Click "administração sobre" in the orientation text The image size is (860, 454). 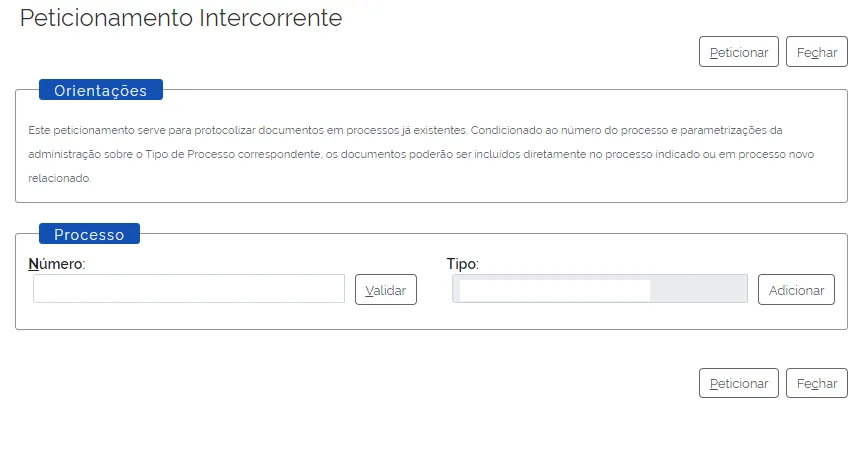pos(74,155)
